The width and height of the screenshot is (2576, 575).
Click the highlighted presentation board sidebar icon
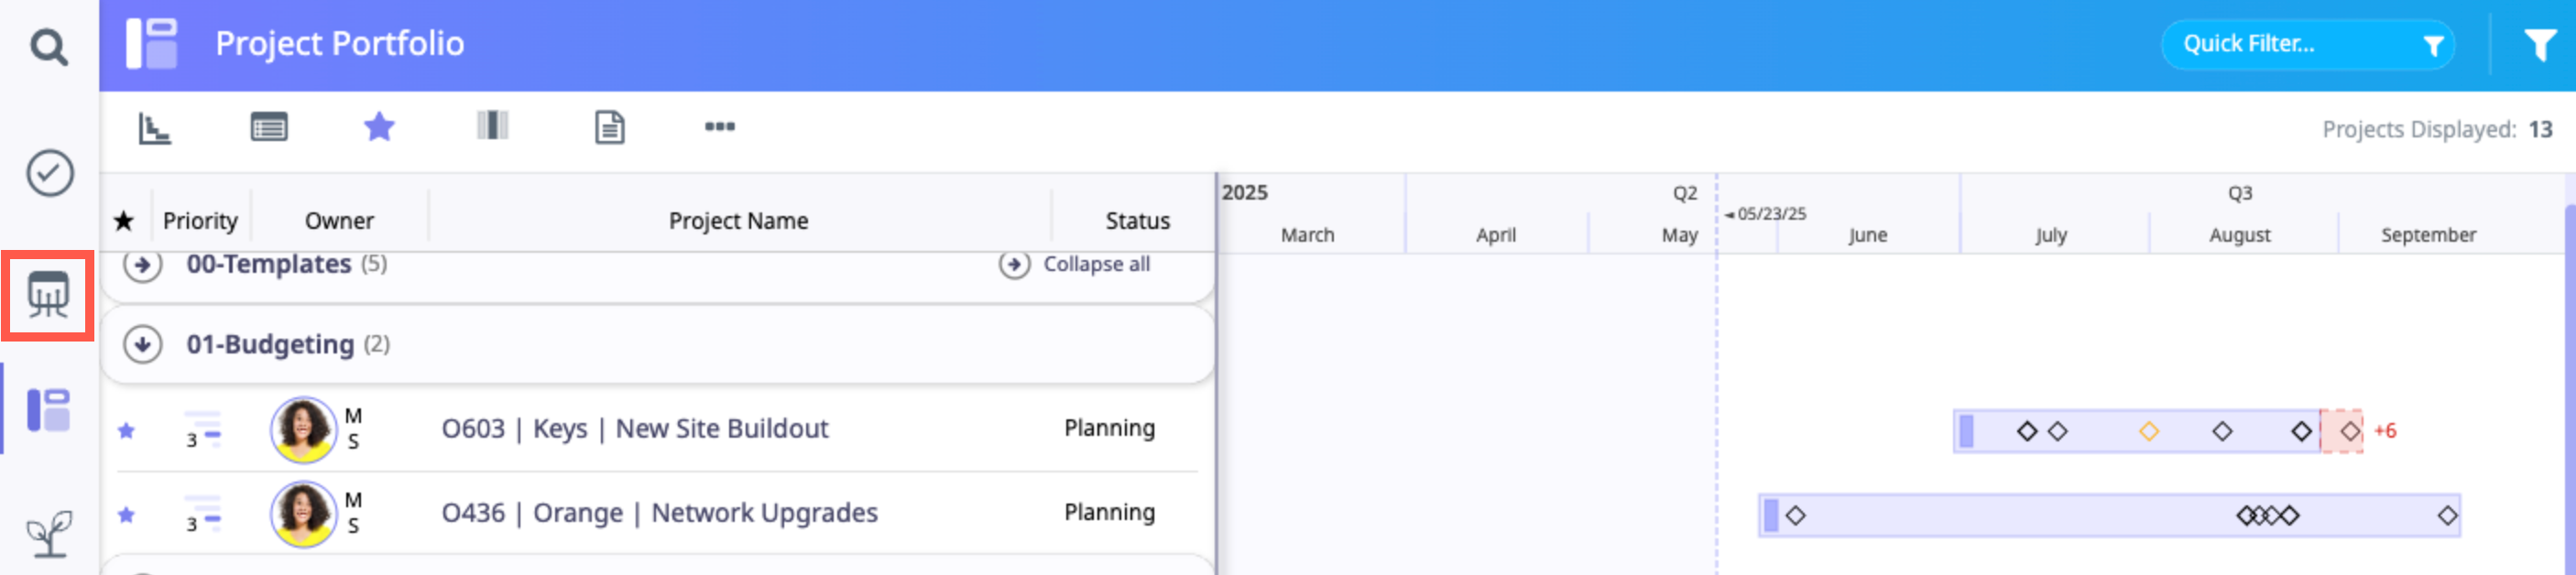pyautogui.click(x=48, y=295)
